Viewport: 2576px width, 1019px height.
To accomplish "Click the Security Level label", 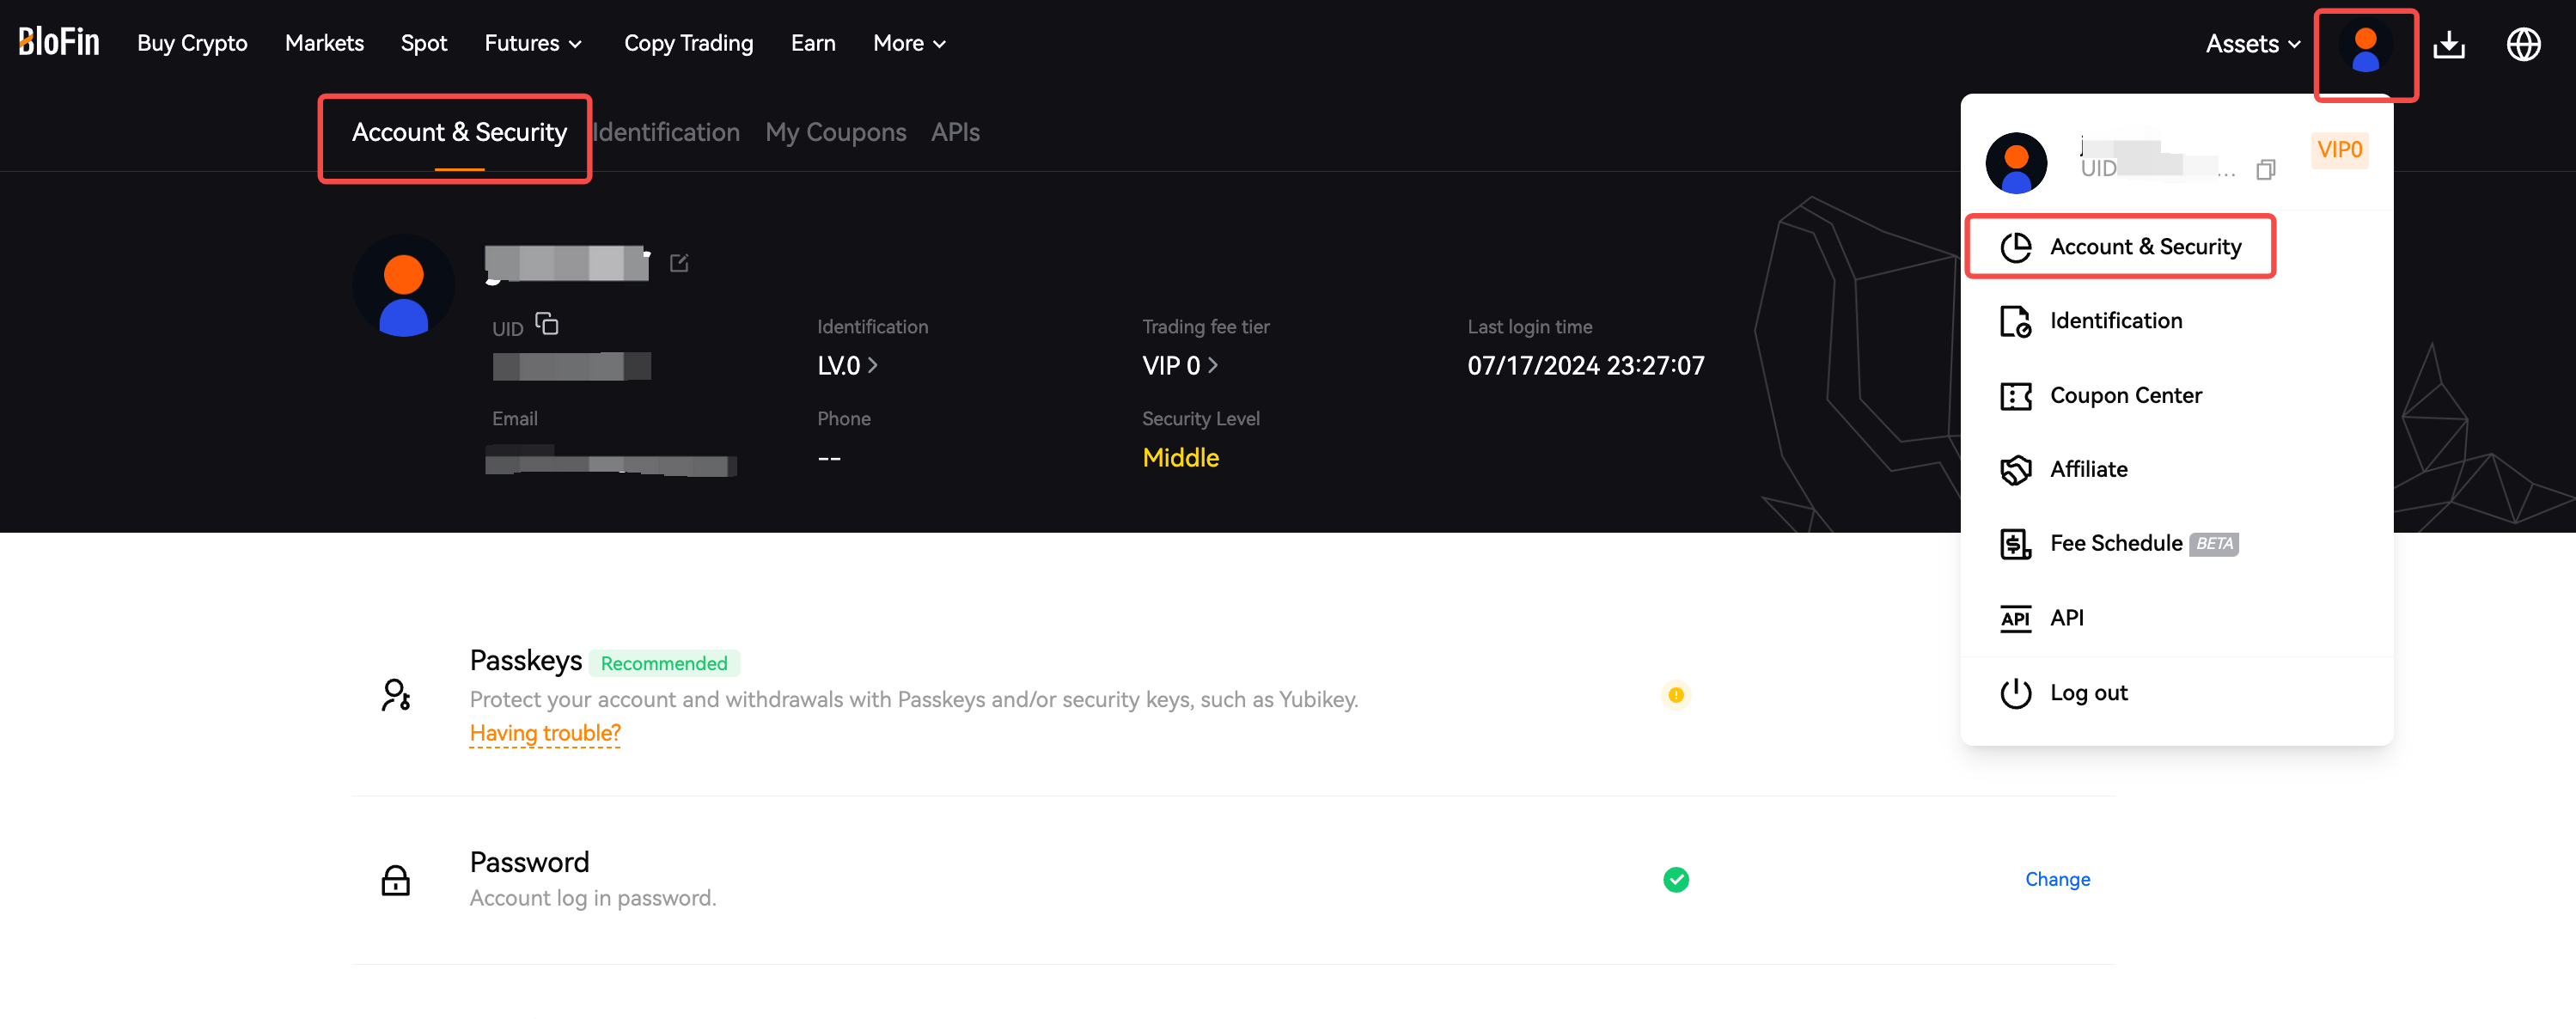I will [1200, 419].
